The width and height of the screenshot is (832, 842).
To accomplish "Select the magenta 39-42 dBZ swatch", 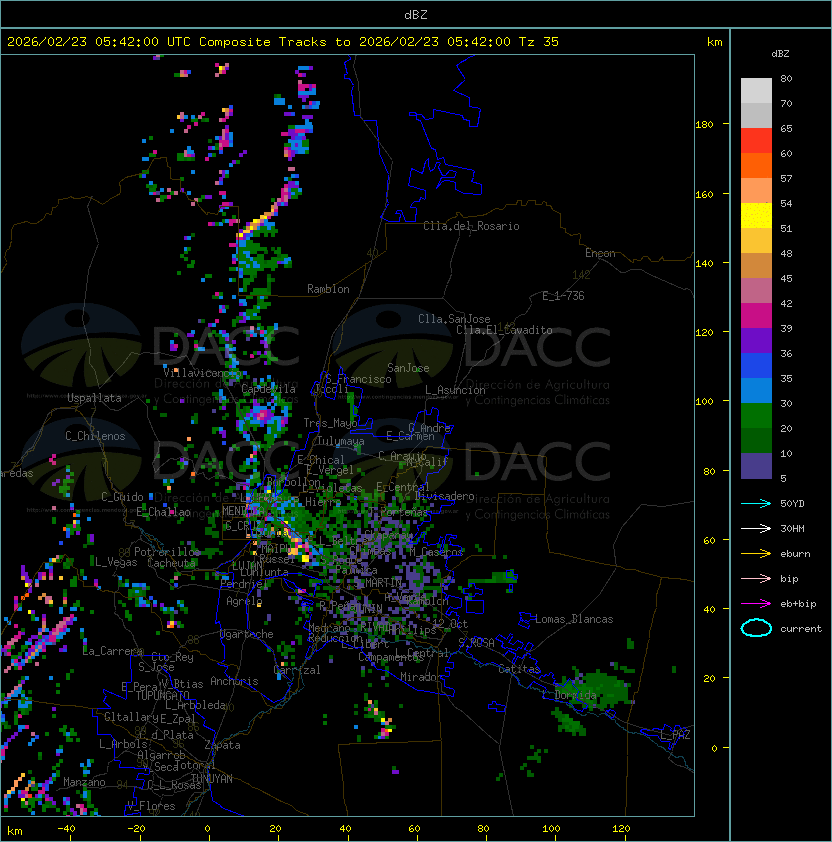I will click(x=756, y=315).
